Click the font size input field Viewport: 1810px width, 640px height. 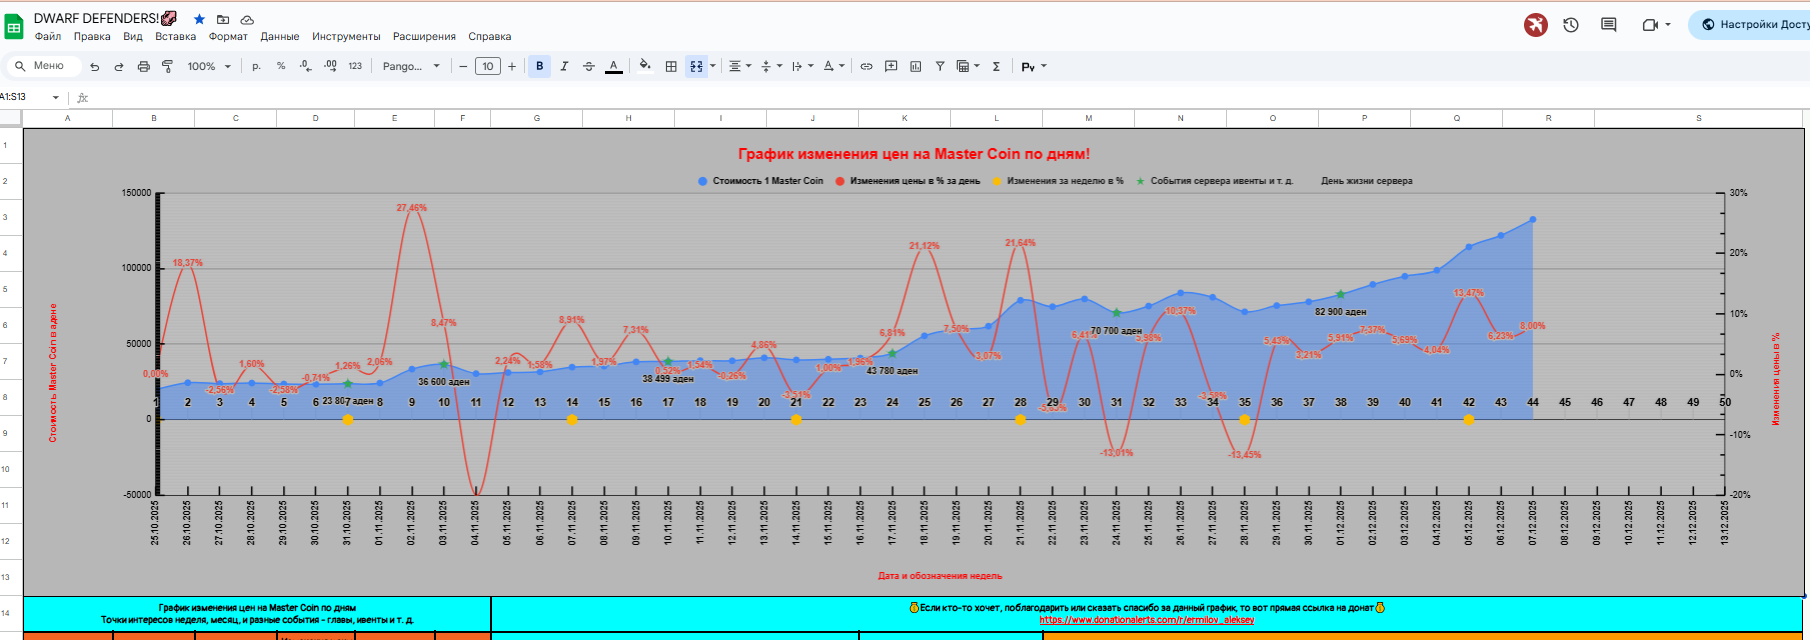(x=487, y=66)
